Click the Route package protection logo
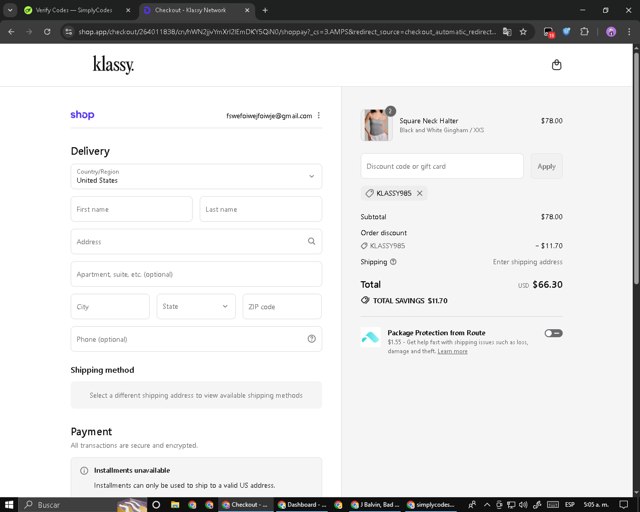This screenshot has width=640, height=512. (x=371, y=337)
